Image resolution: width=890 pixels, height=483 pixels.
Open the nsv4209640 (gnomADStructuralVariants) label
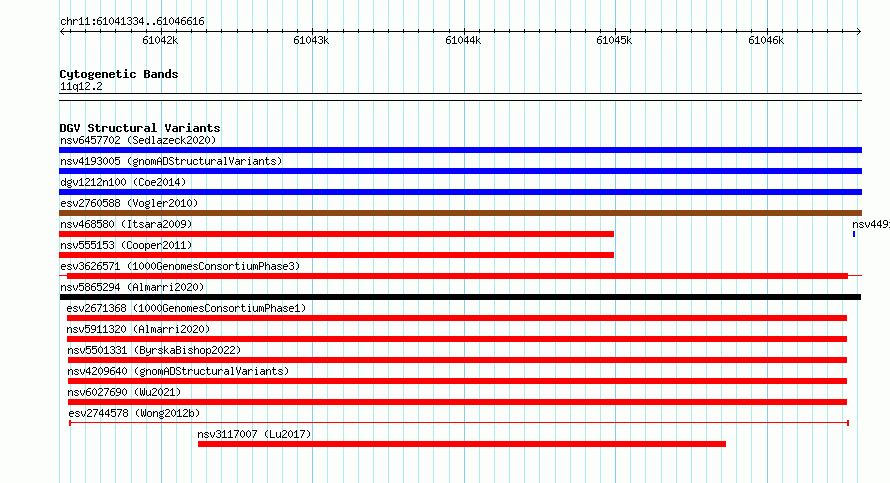click(x=178, y=371)
